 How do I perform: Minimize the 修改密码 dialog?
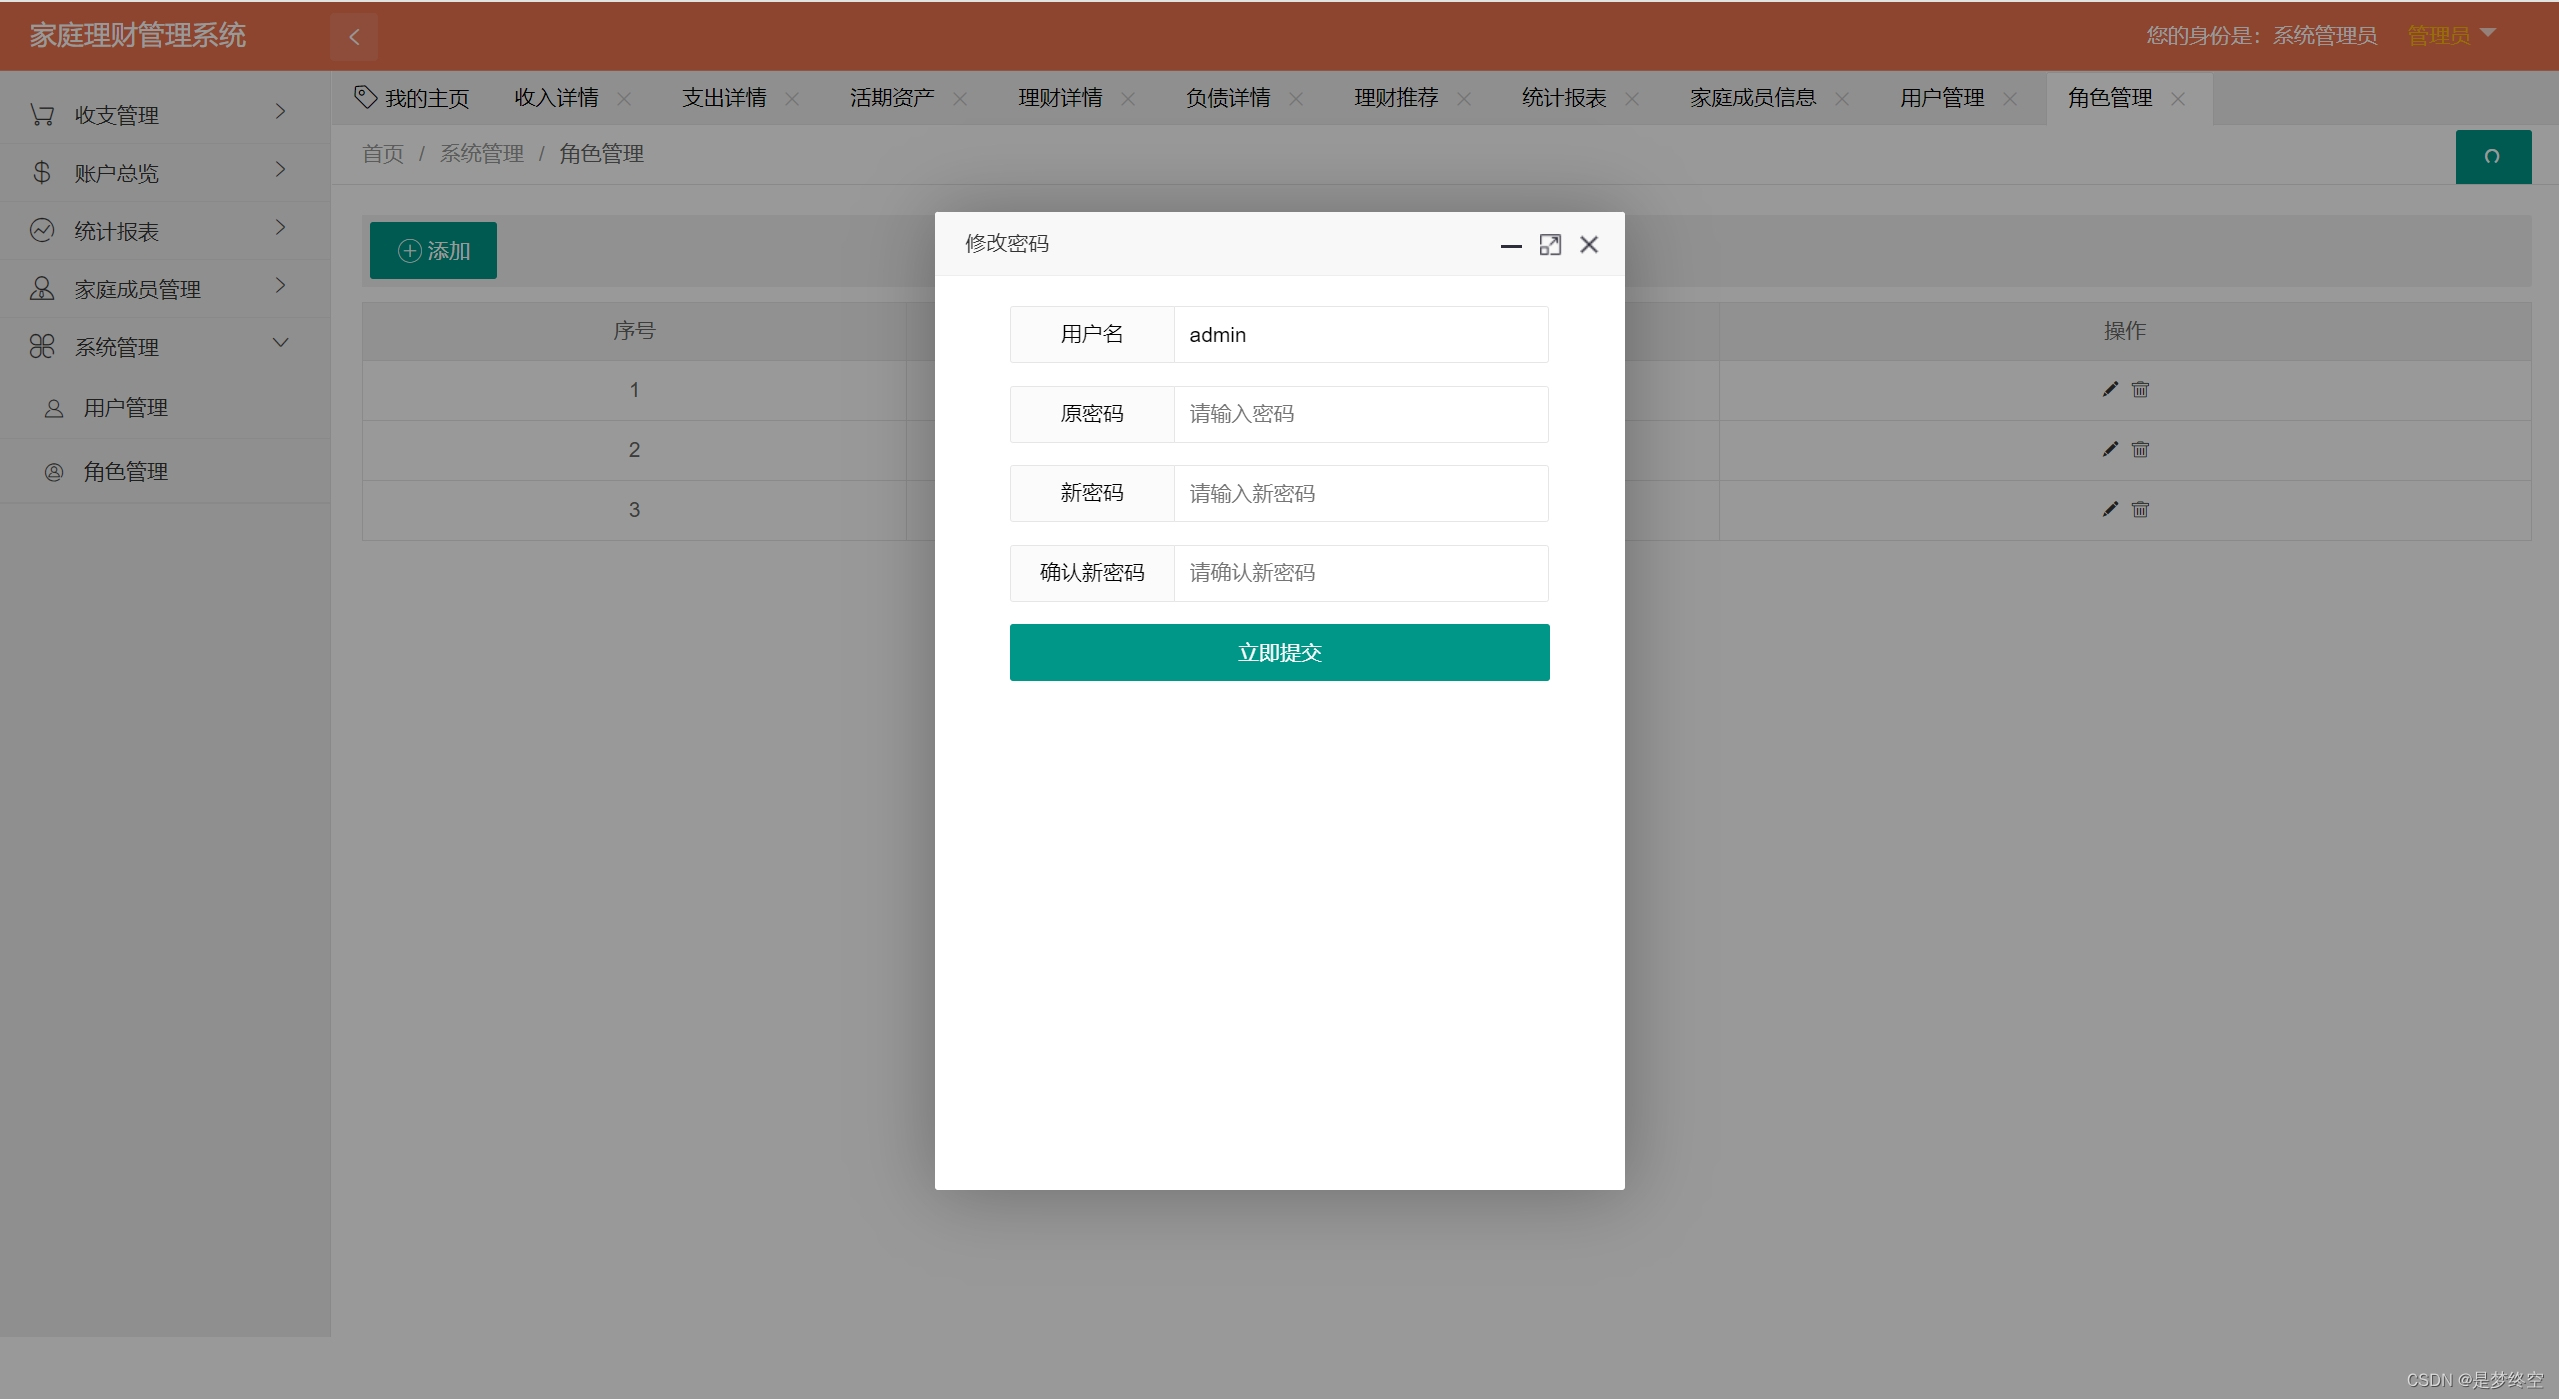pos(1511,245)
